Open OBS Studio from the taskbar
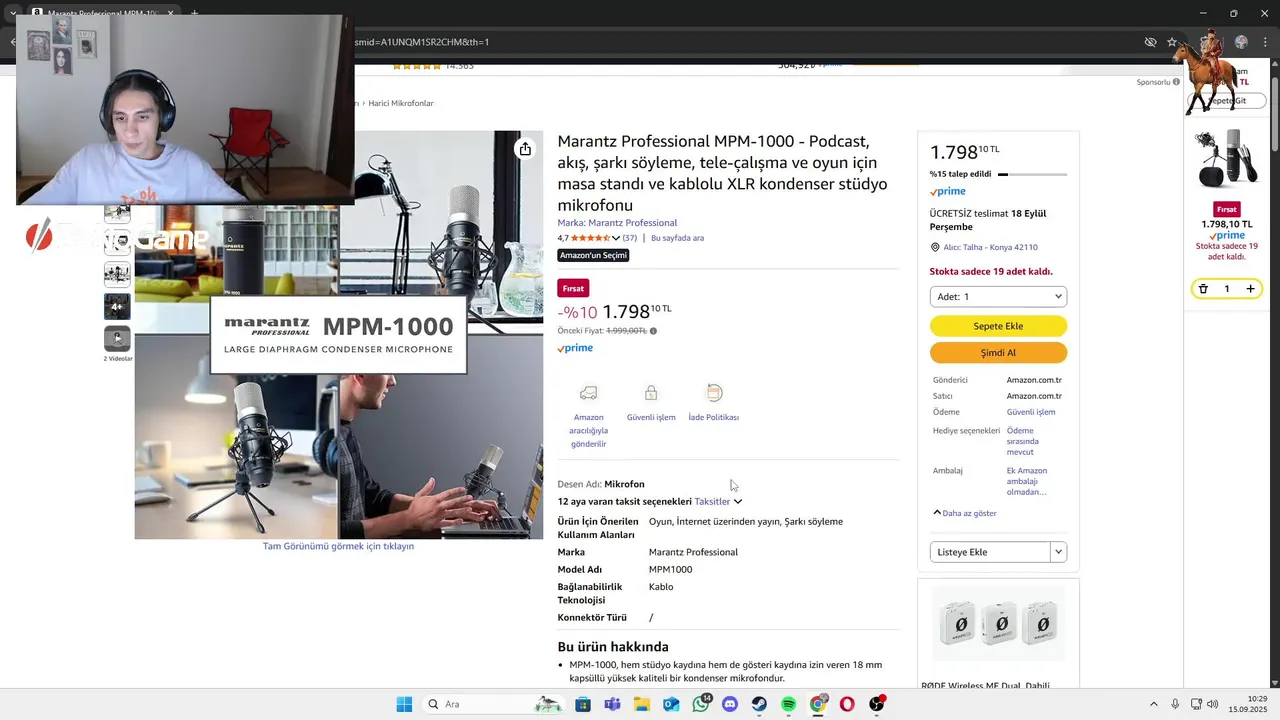This screenshot has height=720, width=1280. point(877,704)
